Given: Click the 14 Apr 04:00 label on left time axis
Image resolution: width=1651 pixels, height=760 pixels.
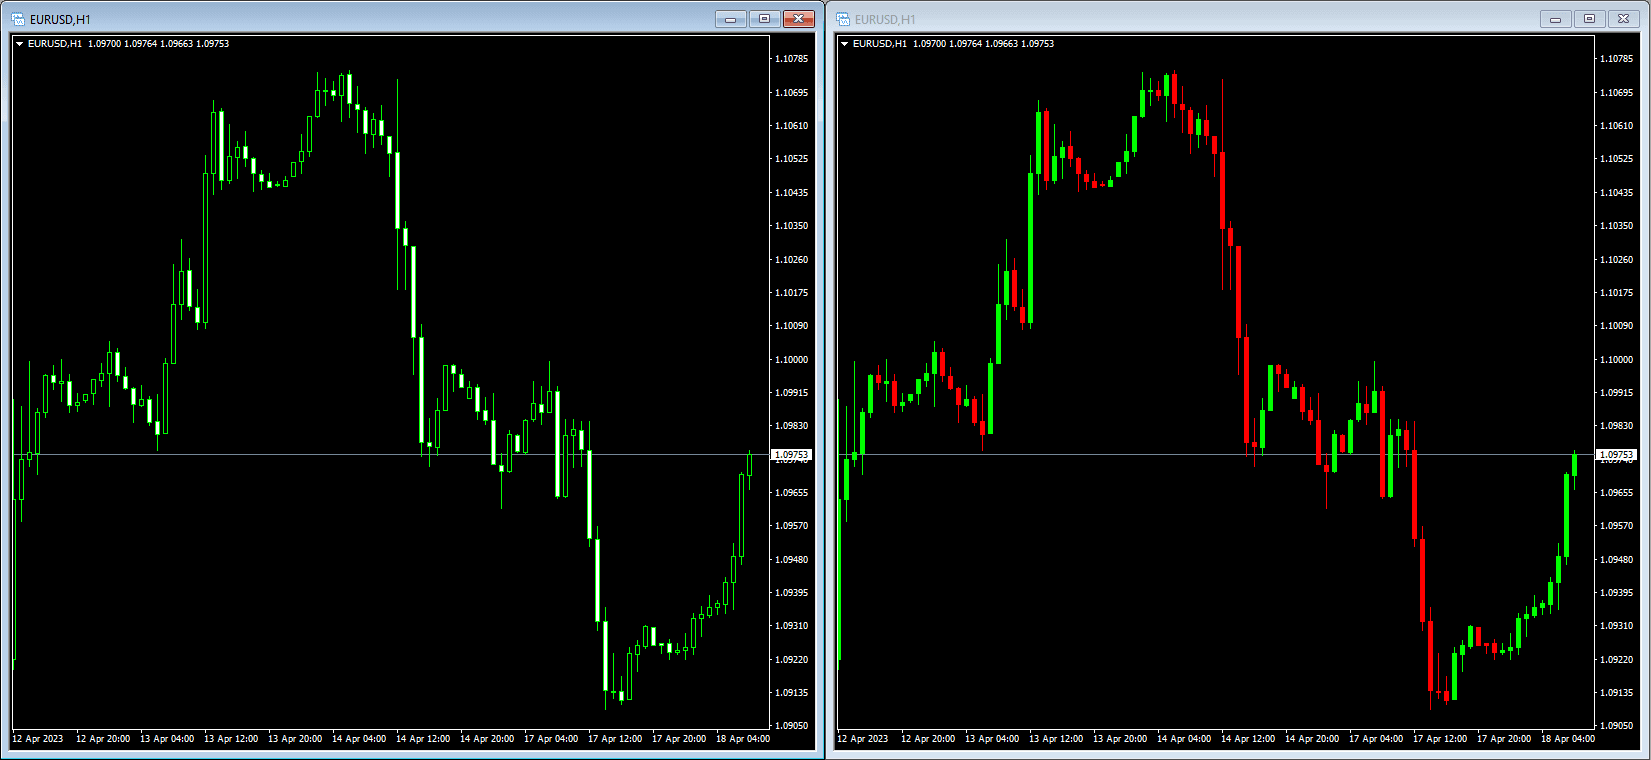Looking at the screenshot, I should [359, 739].
